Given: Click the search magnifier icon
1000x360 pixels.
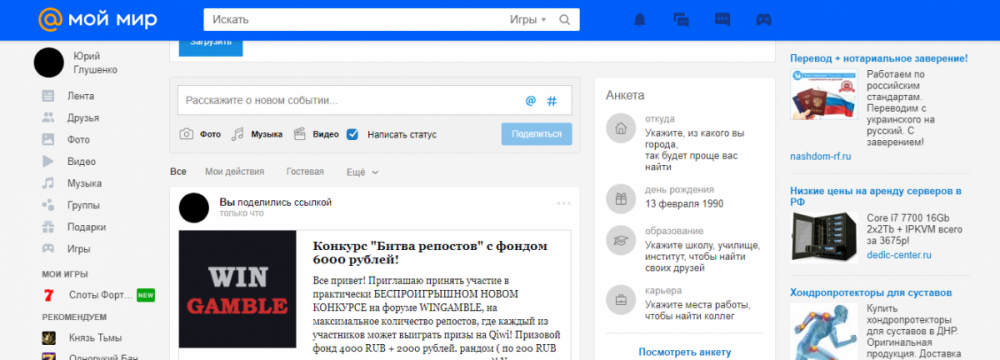Looking at the screenshot, I should point(564,20).
